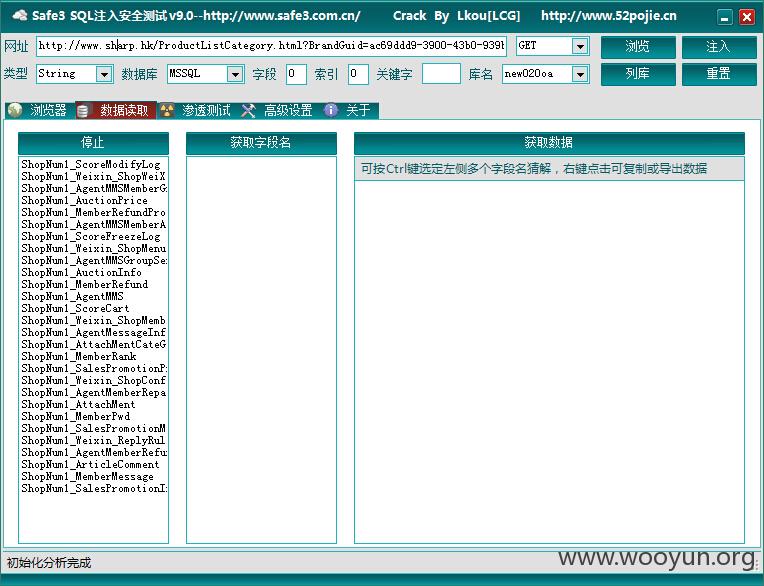The image size is (764, 586).
Task: Click the radiation icon for 渗透测试
Action: (x=167, y=111)
